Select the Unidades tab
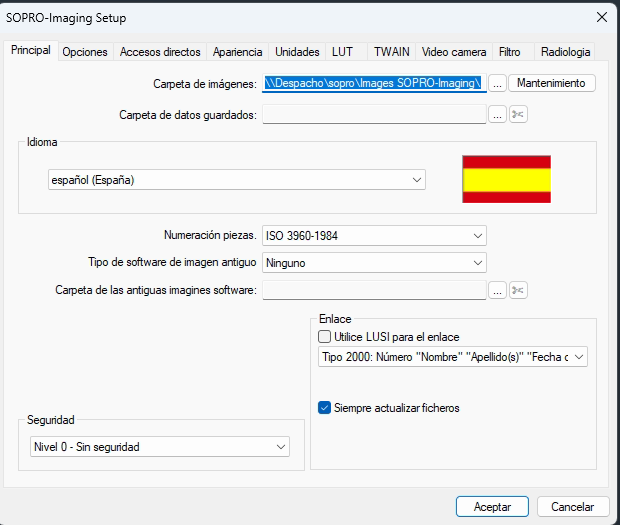This screenshot has height=525, width=620. coord(297,52)
